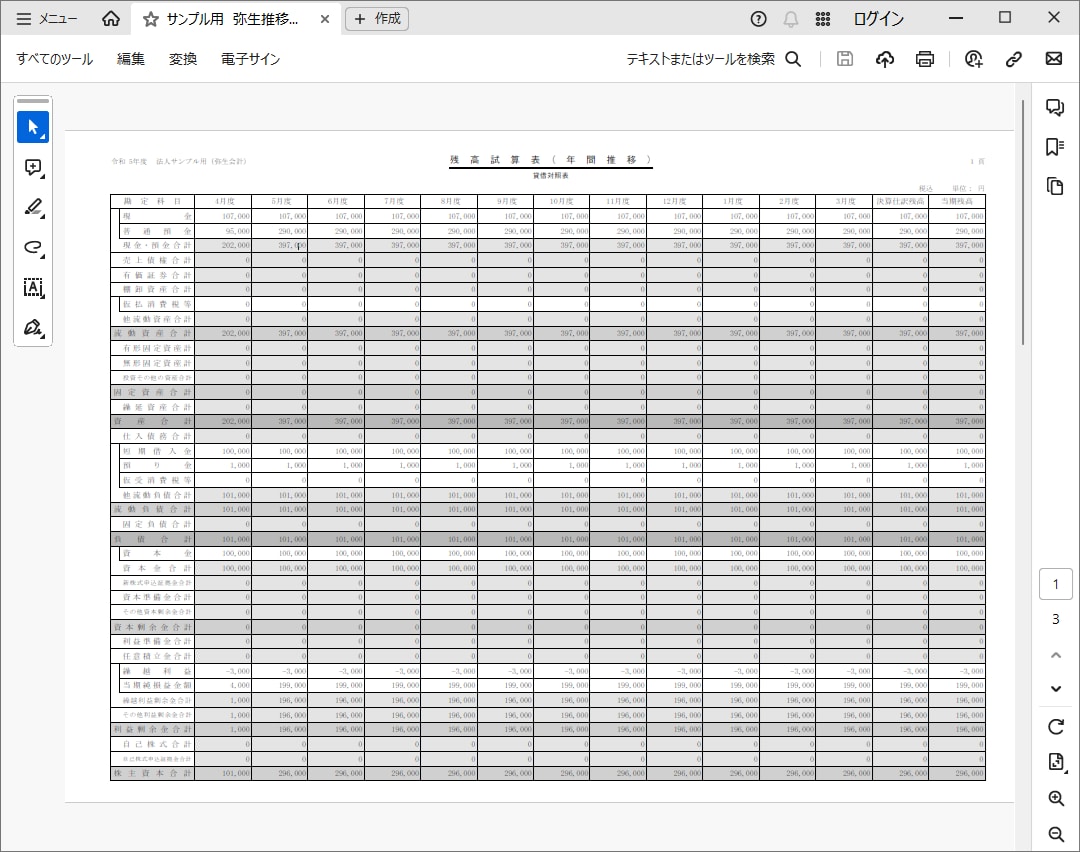Click the zoom in magnifier icon

pyautogui.click(x=1055, y=798)
